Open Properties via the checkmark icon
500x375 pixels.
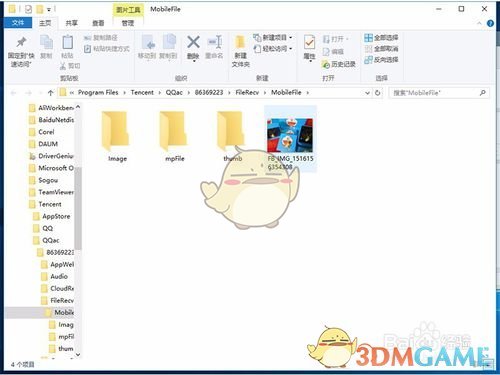tap(309, 43)
